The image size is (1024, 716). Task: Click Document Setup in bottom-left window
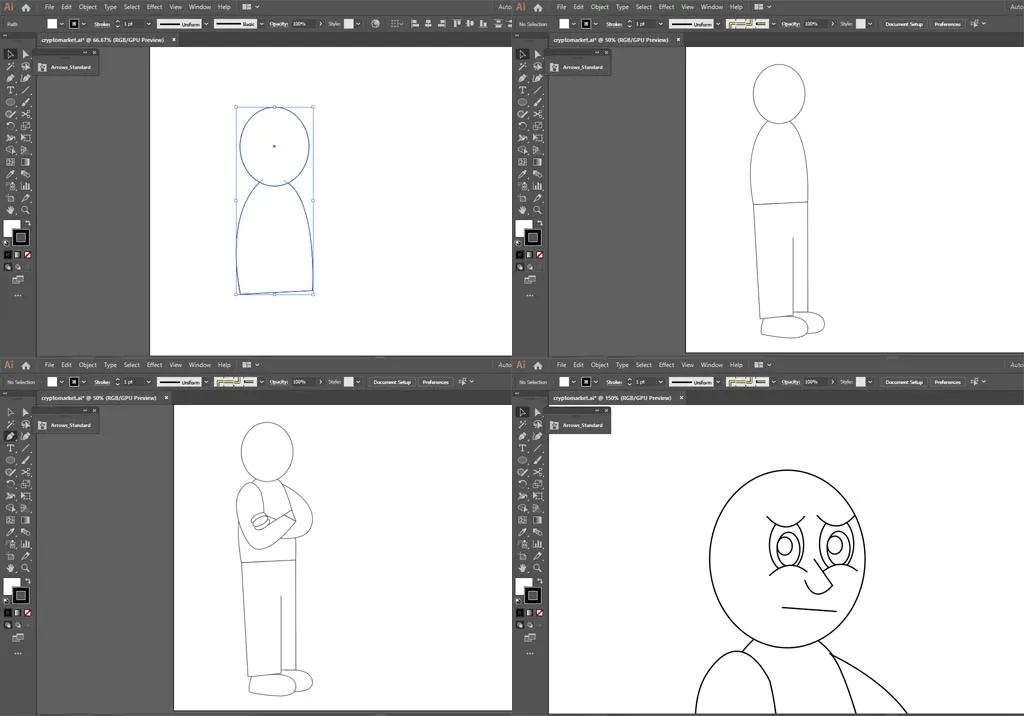pos(392,382)
